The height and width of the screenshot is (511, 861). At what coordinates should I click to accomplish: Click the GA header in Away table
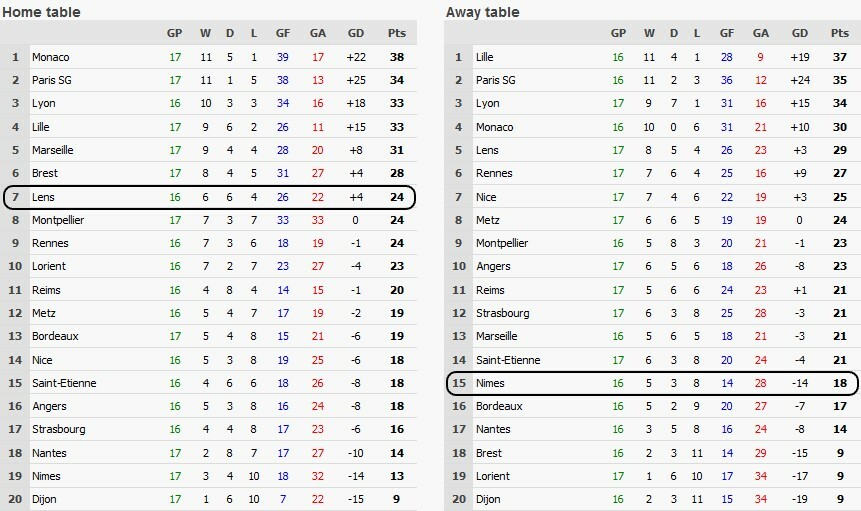pyautogui.click(x=762, y=33)
